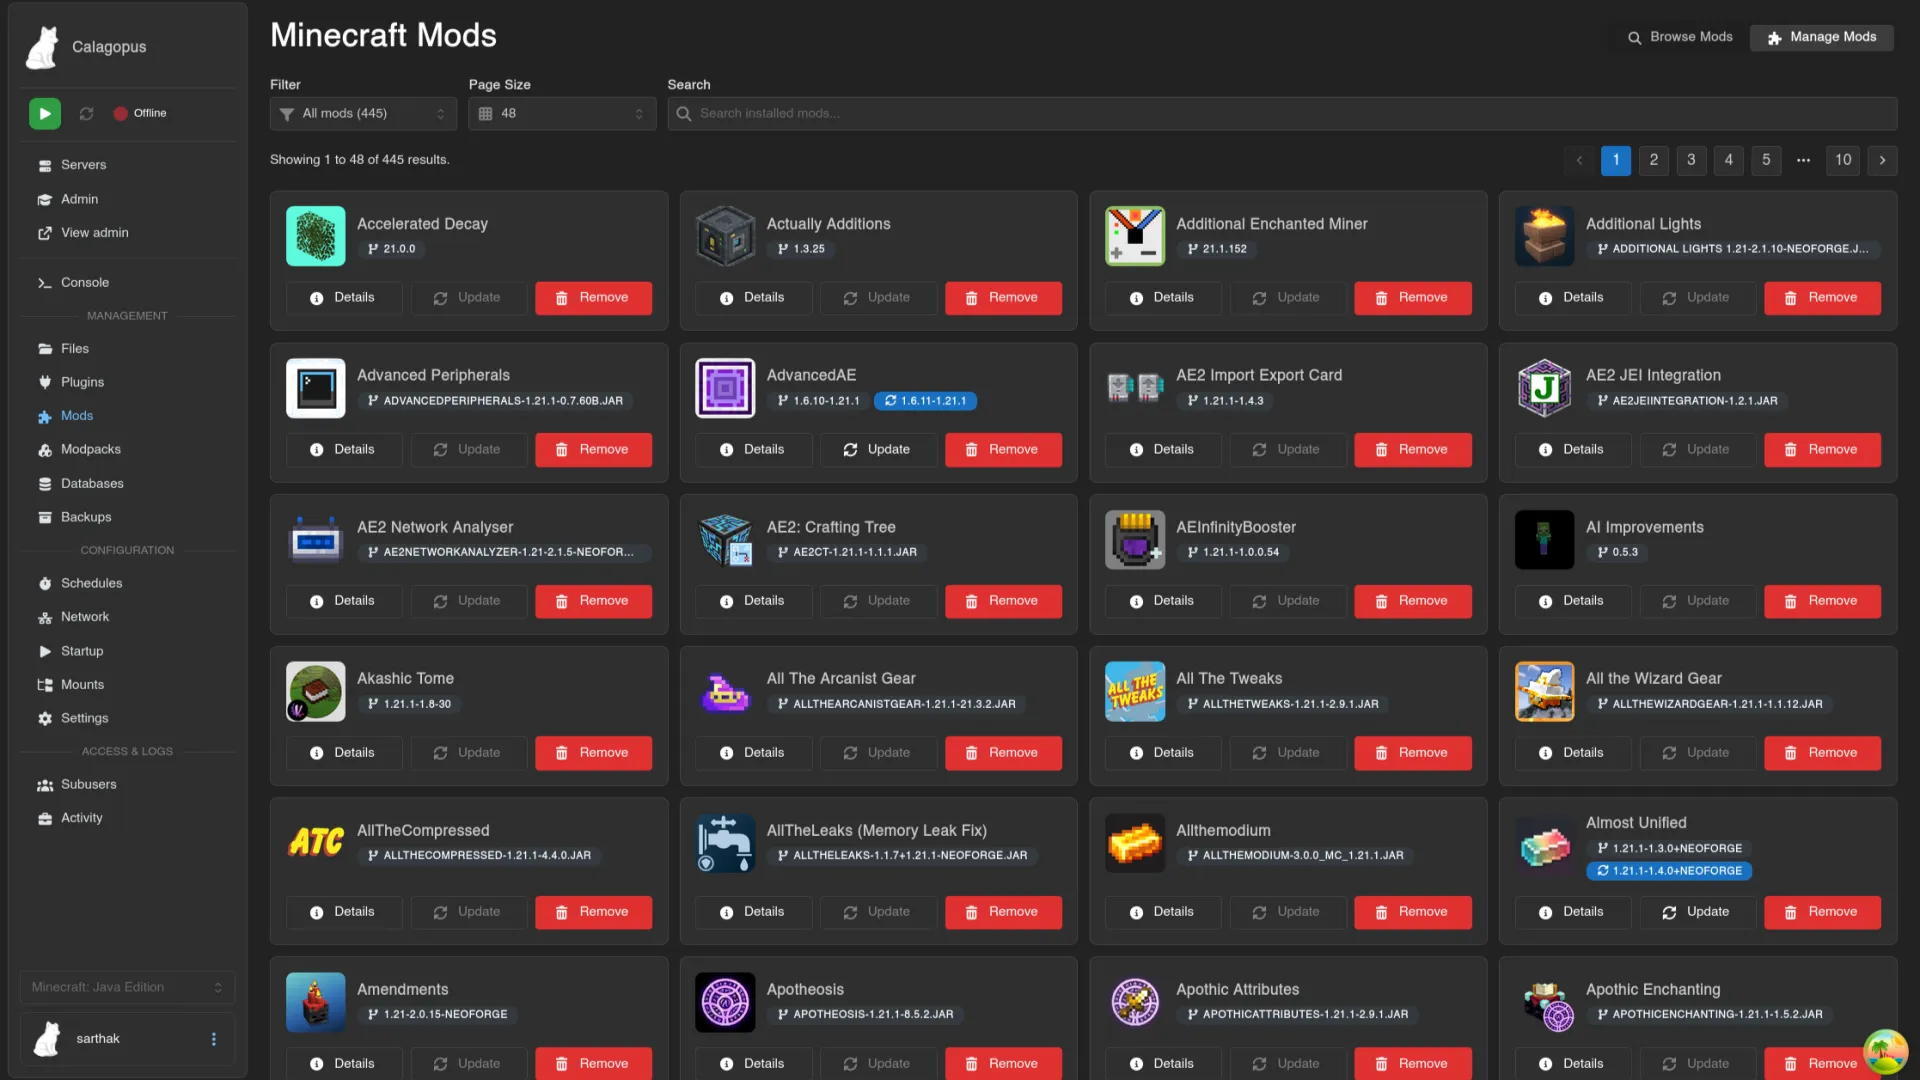
Task: Click the AE2 JEI Integration mod icon
Action: point(1544,388)
